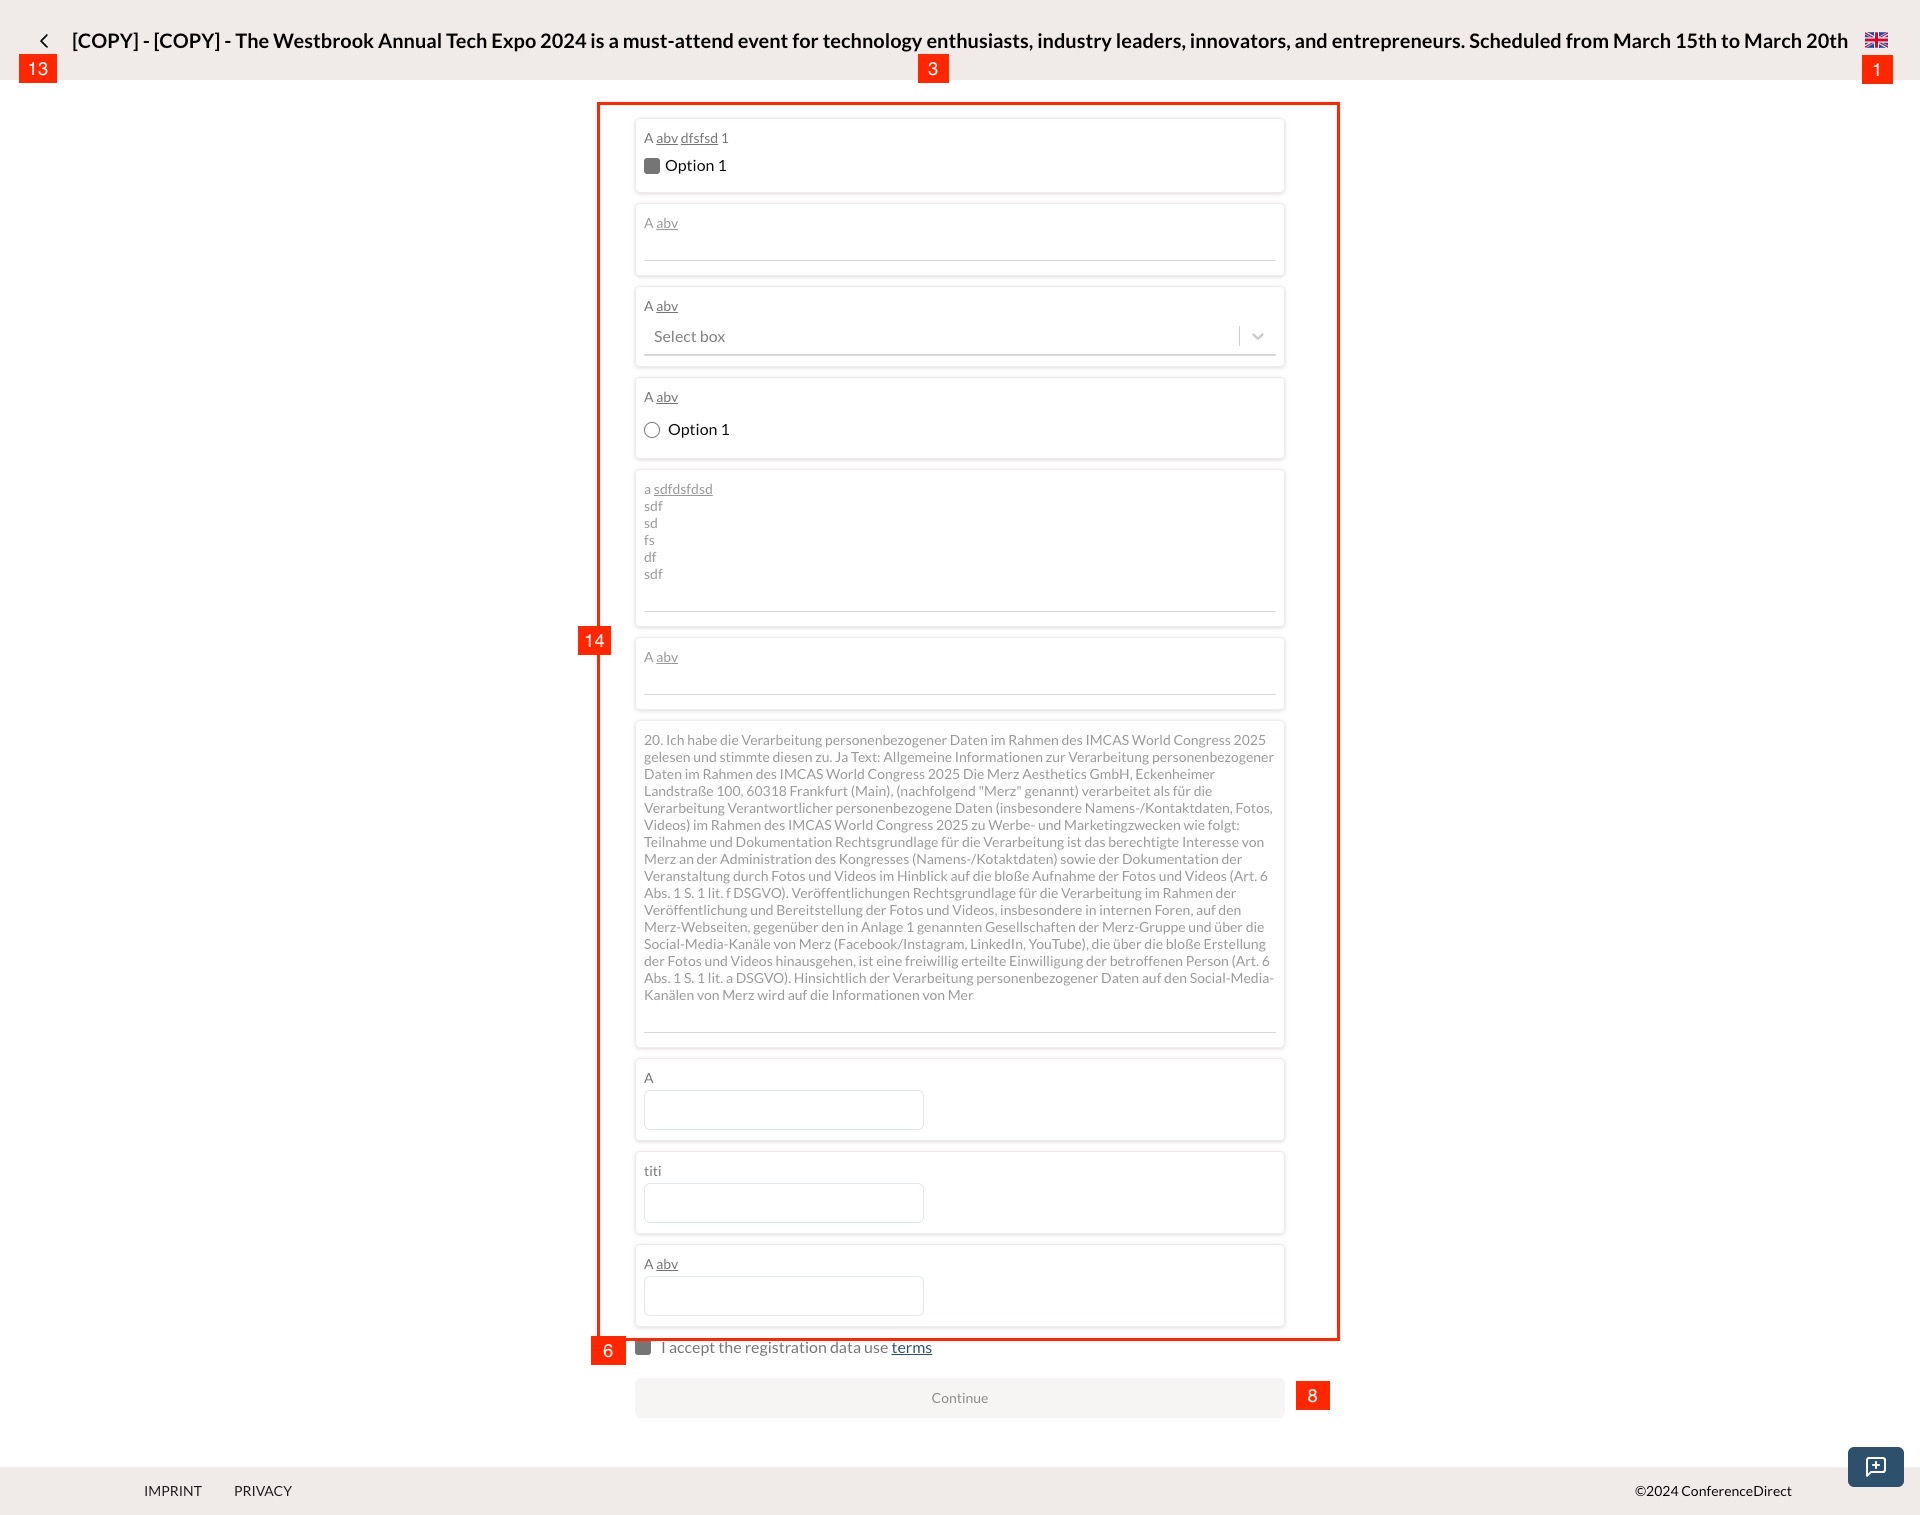1920x1515 pixels.
Task: Select the Option 1 radio button
Action: [652, 429]
